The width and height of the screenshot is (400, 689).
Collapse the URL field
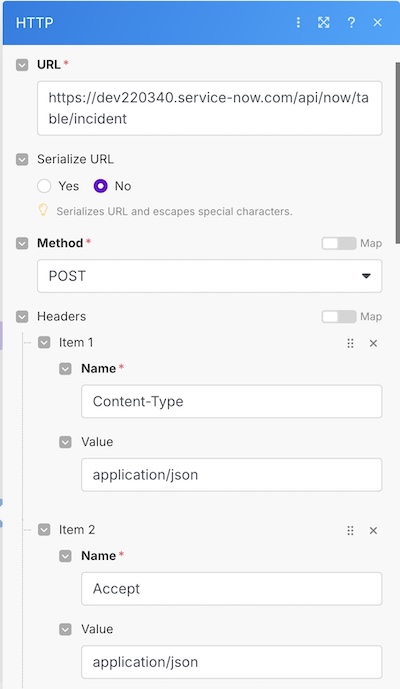(x=22, y=65)
